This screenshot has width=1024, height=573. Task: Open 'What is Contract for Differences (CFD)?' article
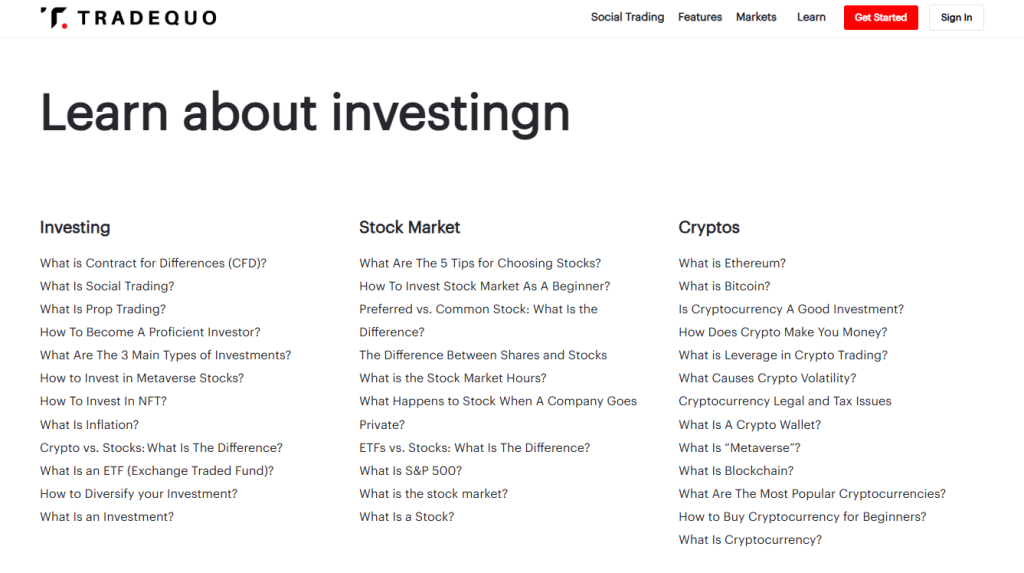[x=153, y=263]
